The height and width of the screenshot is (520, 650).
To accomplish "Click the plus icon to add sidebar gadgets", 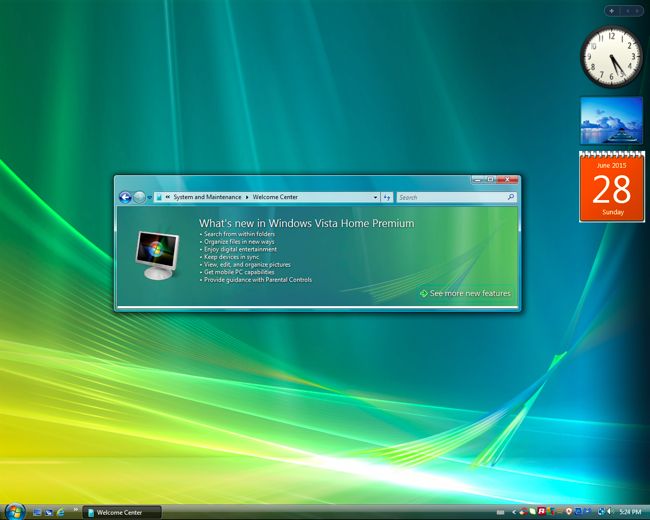I will 611,11.
